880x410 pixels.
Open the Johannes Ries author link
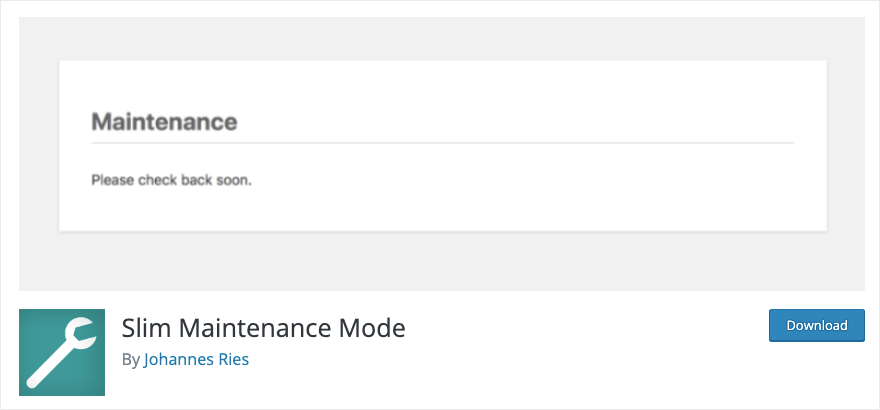pyautogui.click(x=196, y=360)
